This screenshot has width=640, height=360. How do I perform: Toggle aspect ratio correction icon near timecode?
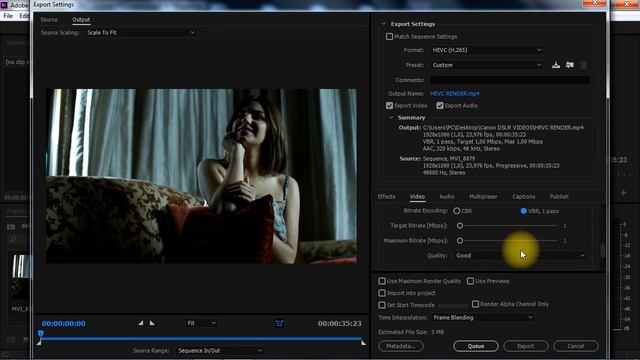point(279,323)
